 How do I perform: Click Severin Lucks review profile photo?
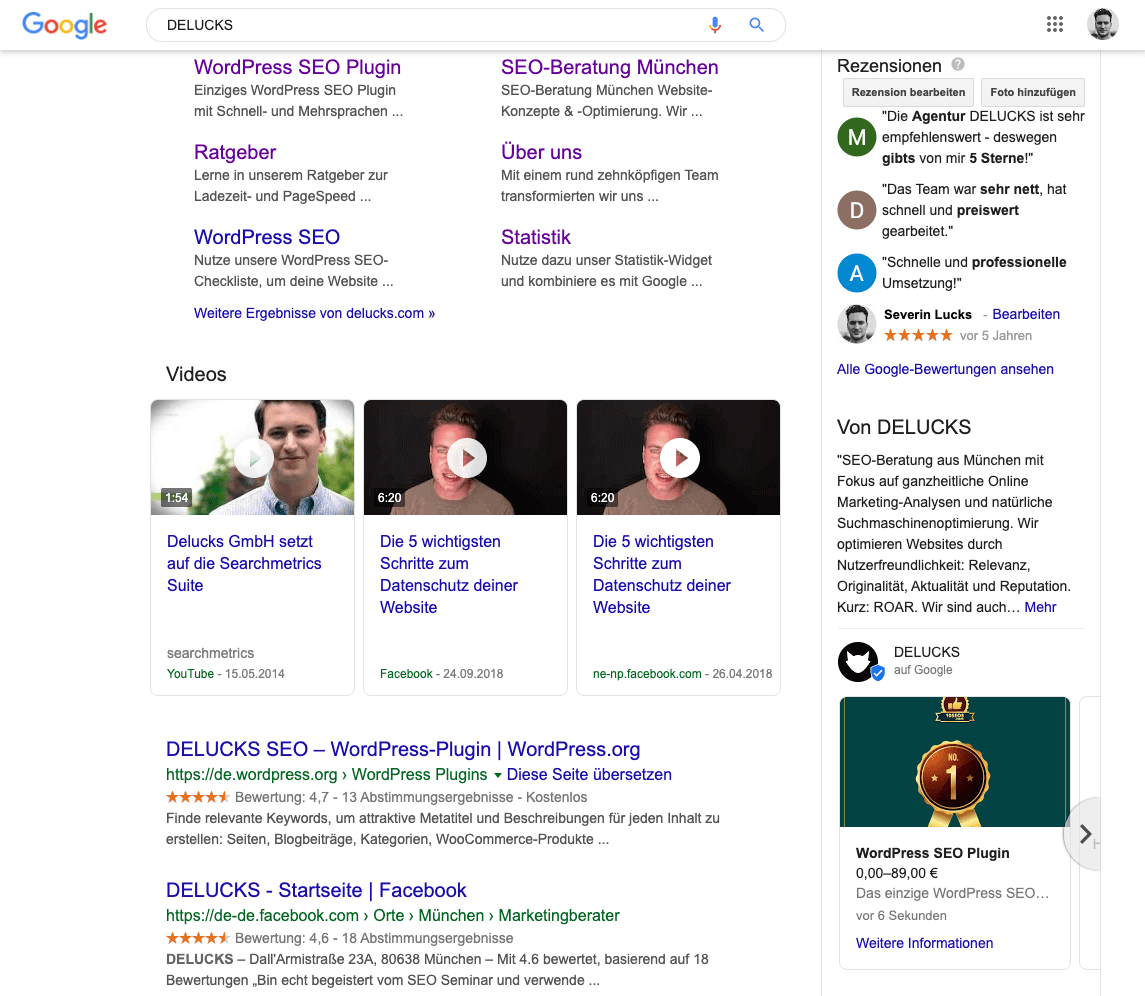[857, 324]
